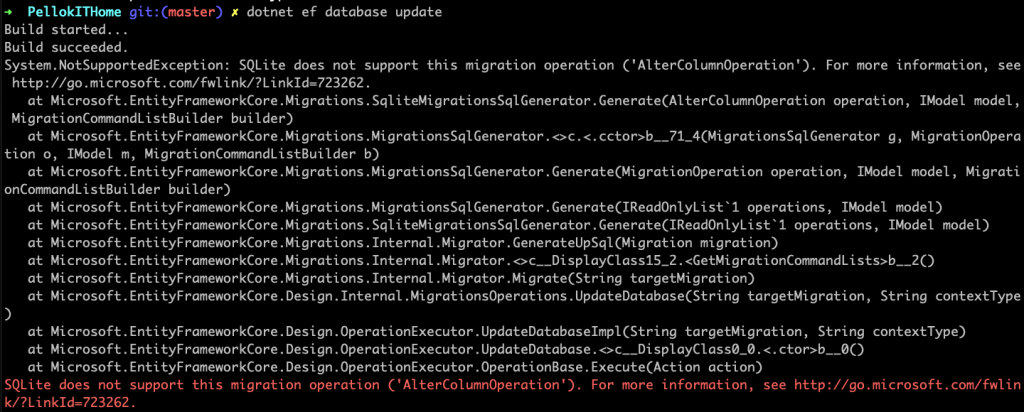The image size is (1024, 412).
Task: Click the 'Build succeeded.' line
Action: [x=66, y=48]
